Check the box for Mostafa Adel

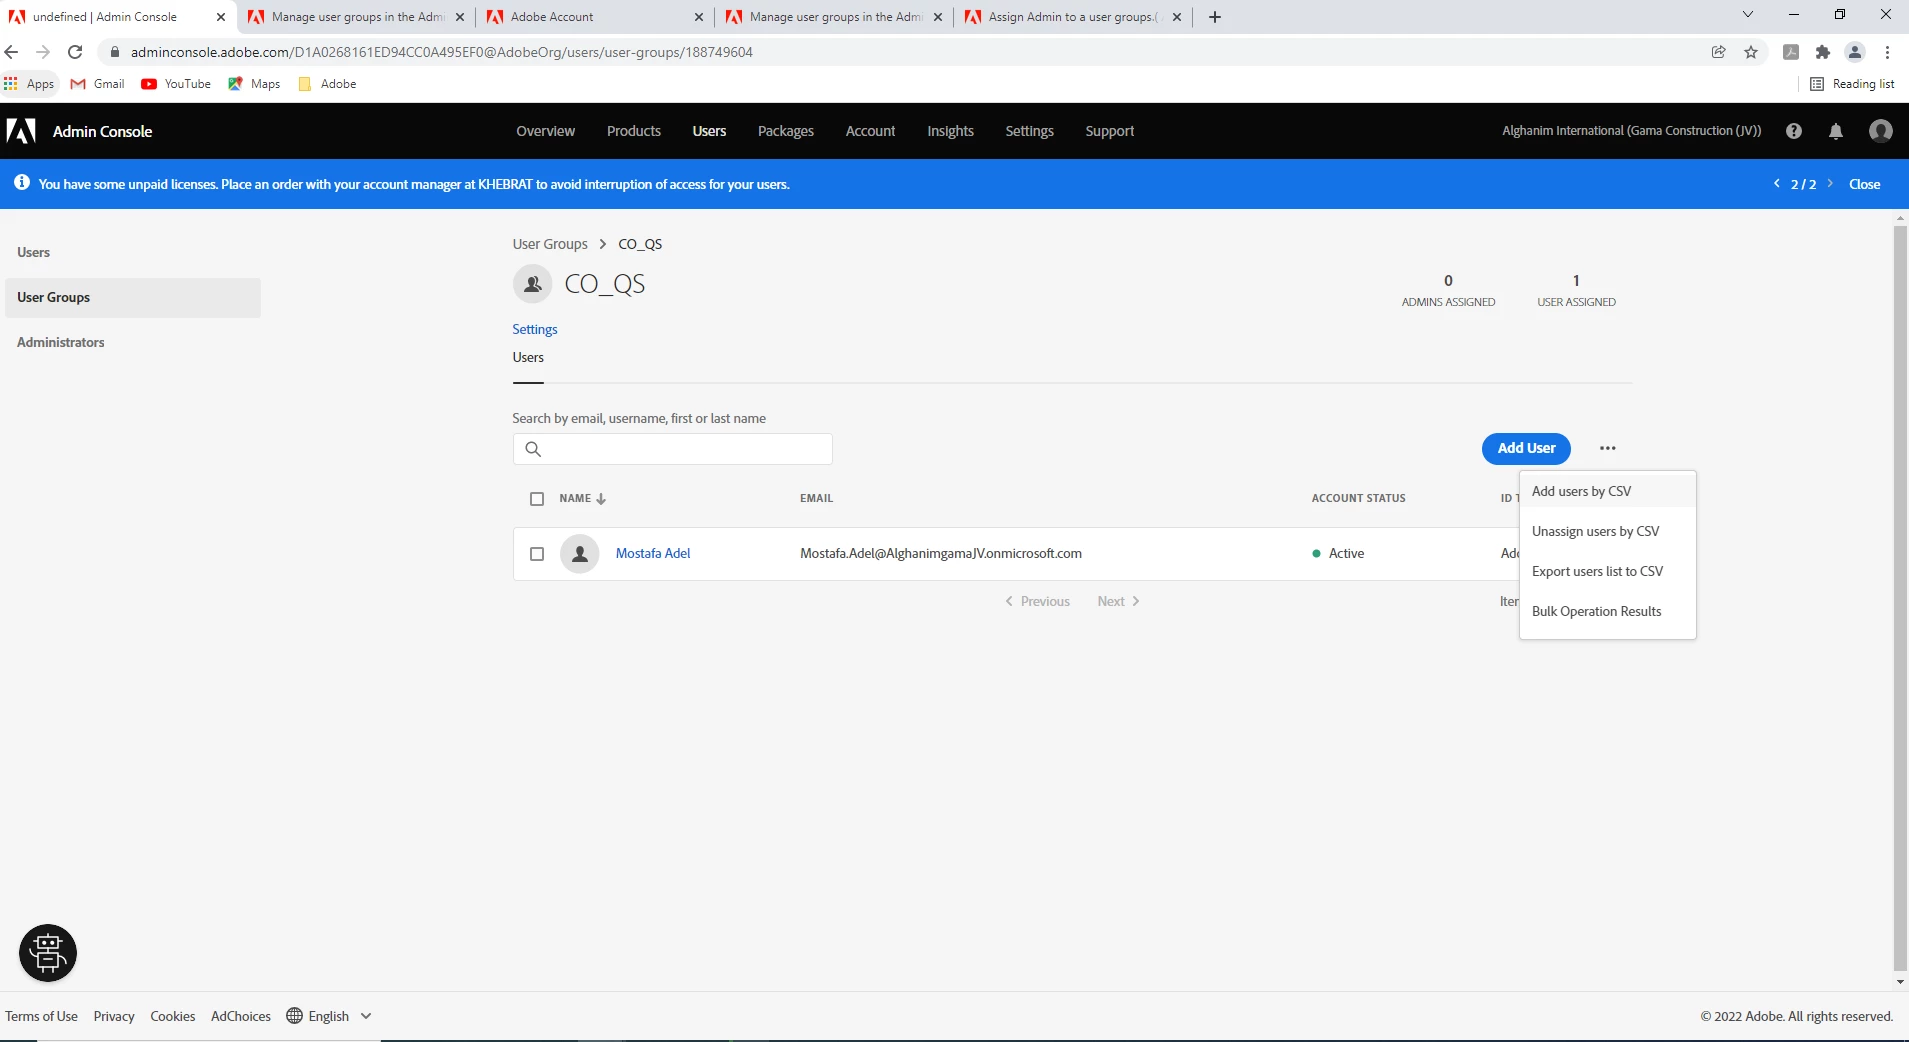coord(537,554)
